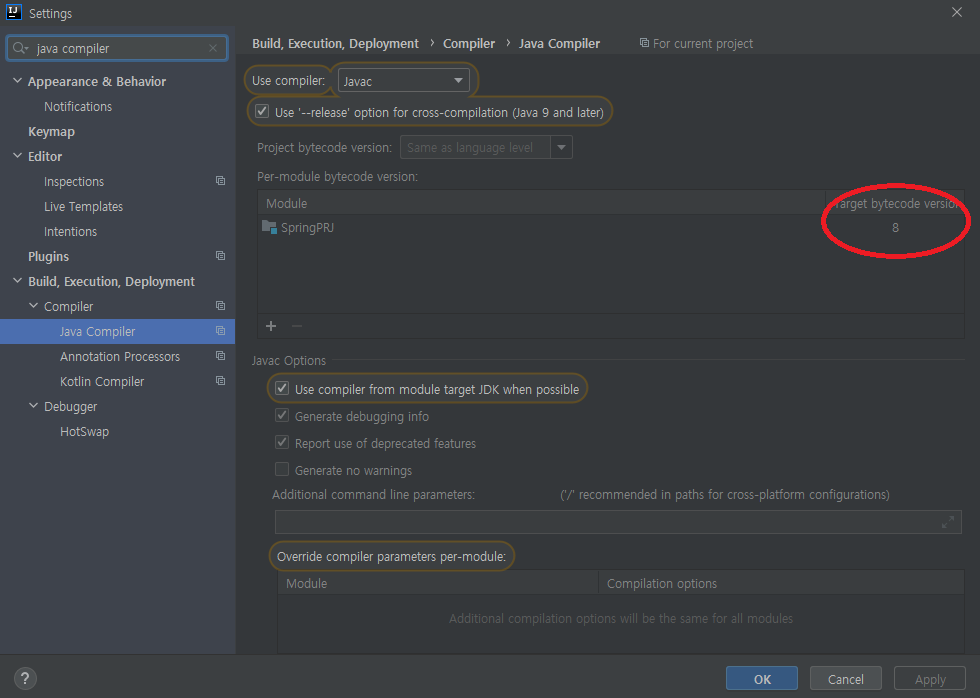The image size is (980, 698).
Task: Select HotSwap under Debugger
Action: [x=84, y=431]
